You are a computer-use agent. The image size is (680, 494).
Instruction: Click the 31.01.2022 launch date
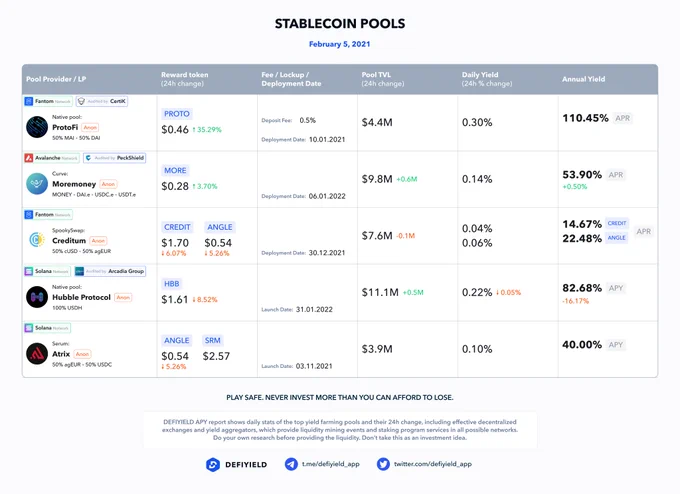coord(314,310)
